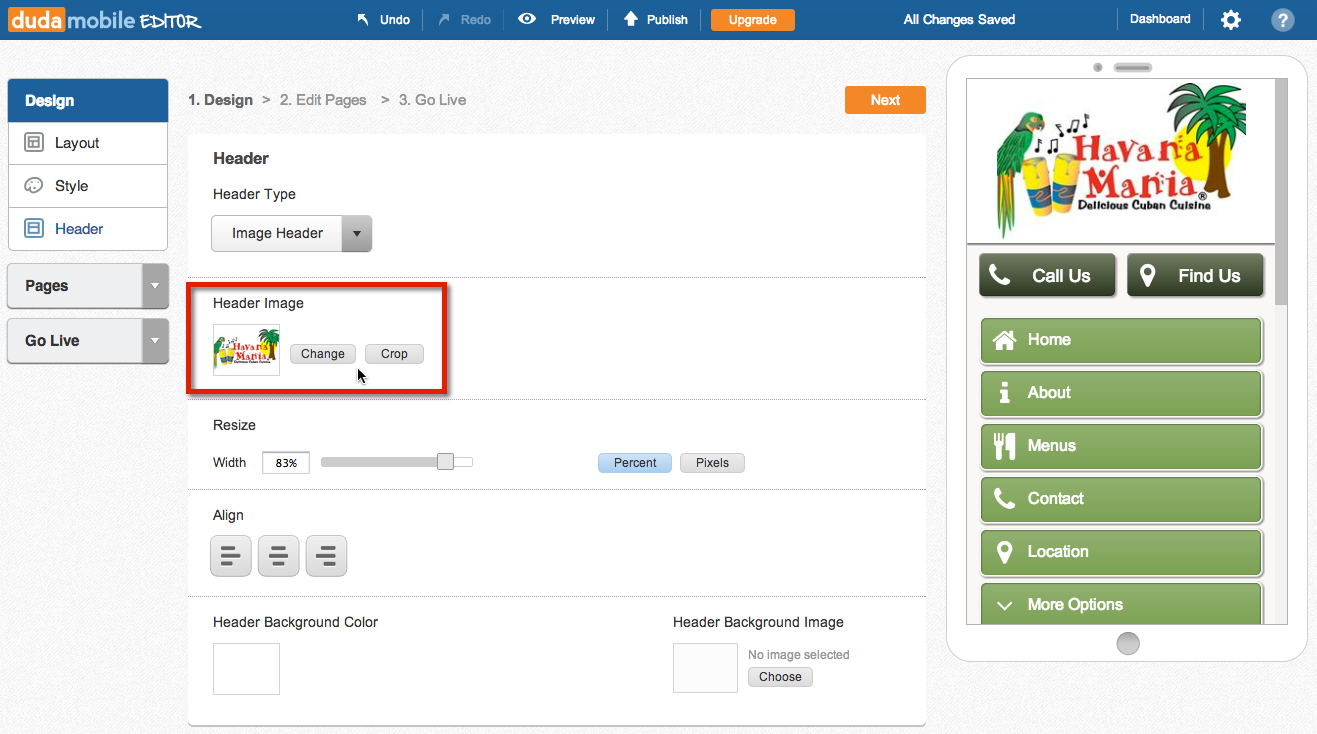Image resolution: width=1317 pixels, height=734 pixels.
Task: Click the home icon in preview
Action: click(1004, 340)
